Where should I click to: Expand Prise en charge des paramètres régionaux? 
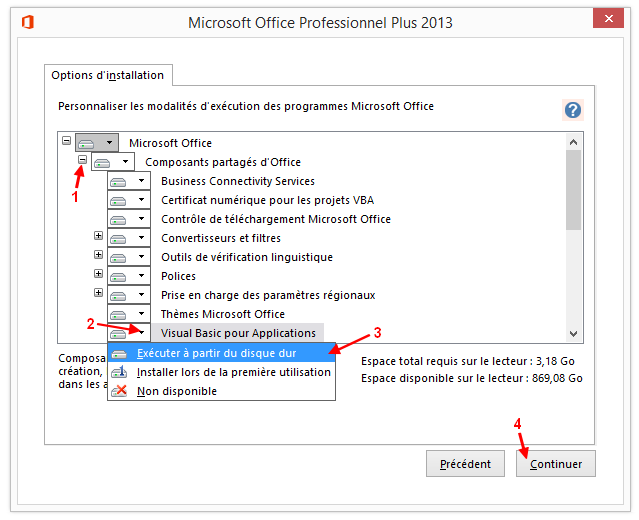pyautogui.click(x=98, y=294)
